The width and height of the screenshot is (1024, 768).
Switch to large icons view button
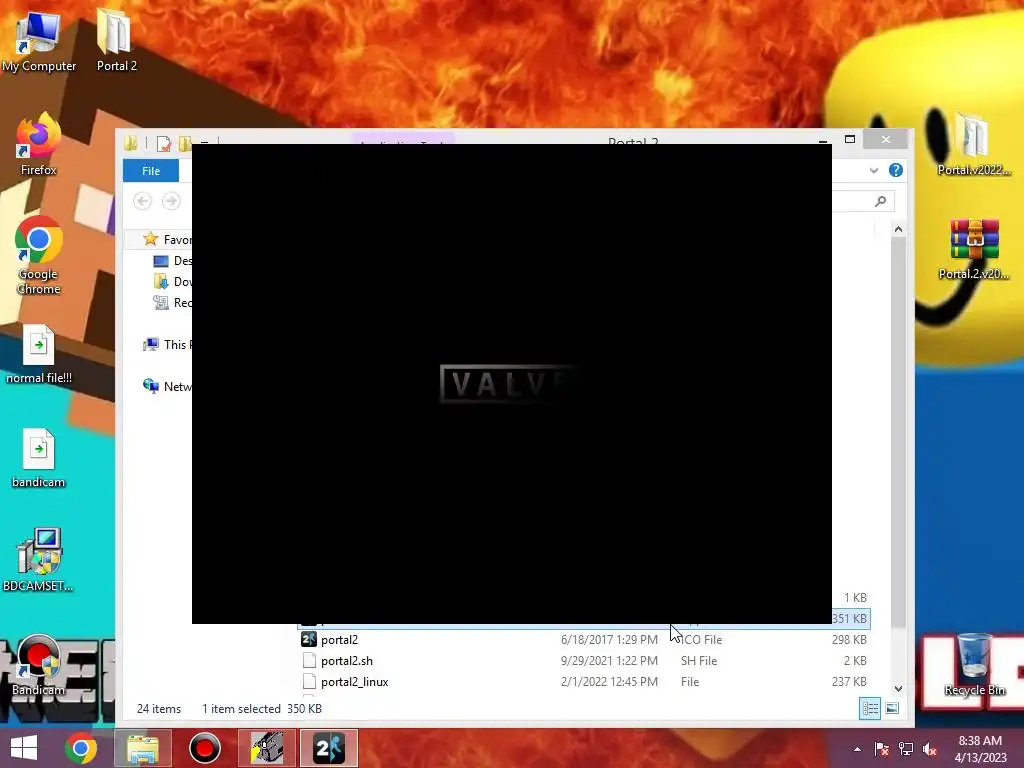(x=892, y=709)
